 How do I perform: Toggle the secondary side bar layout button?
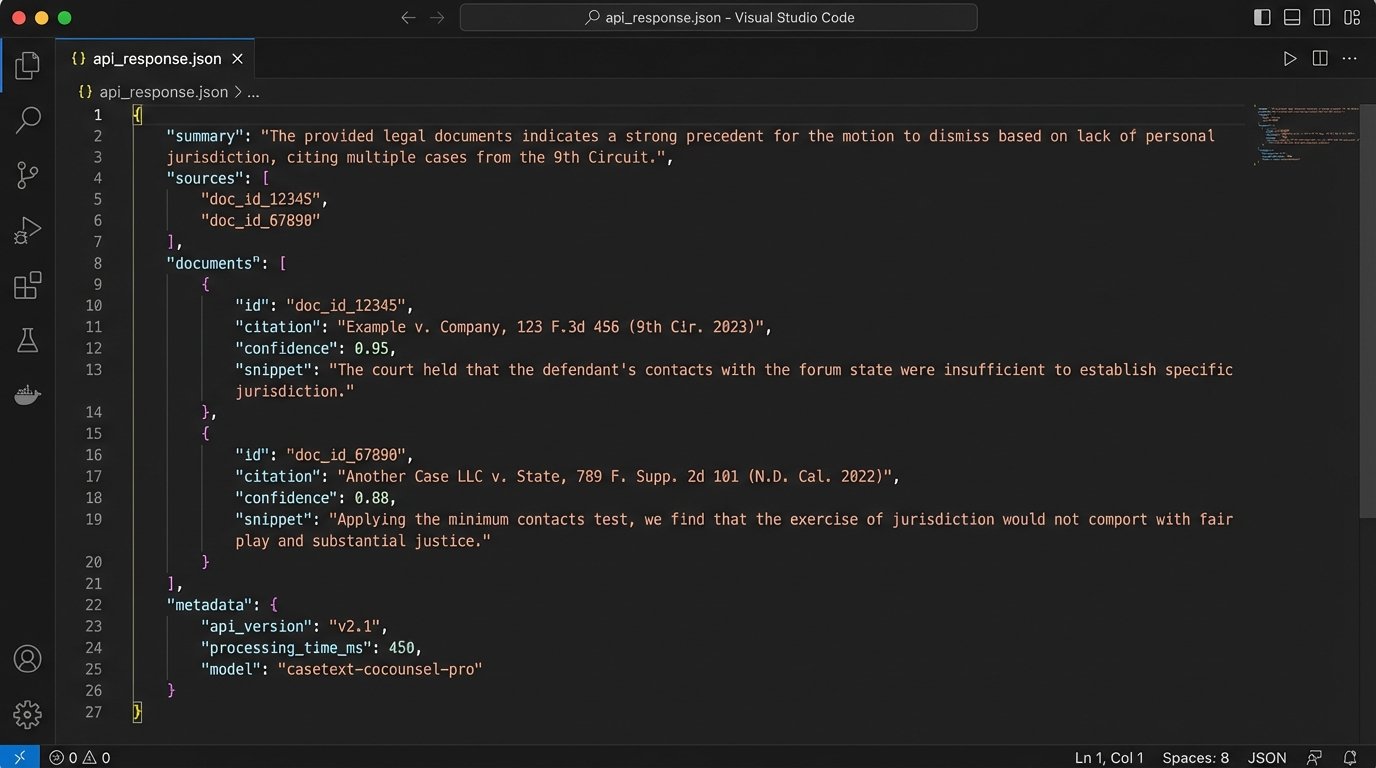click(x=1322, y=18)
